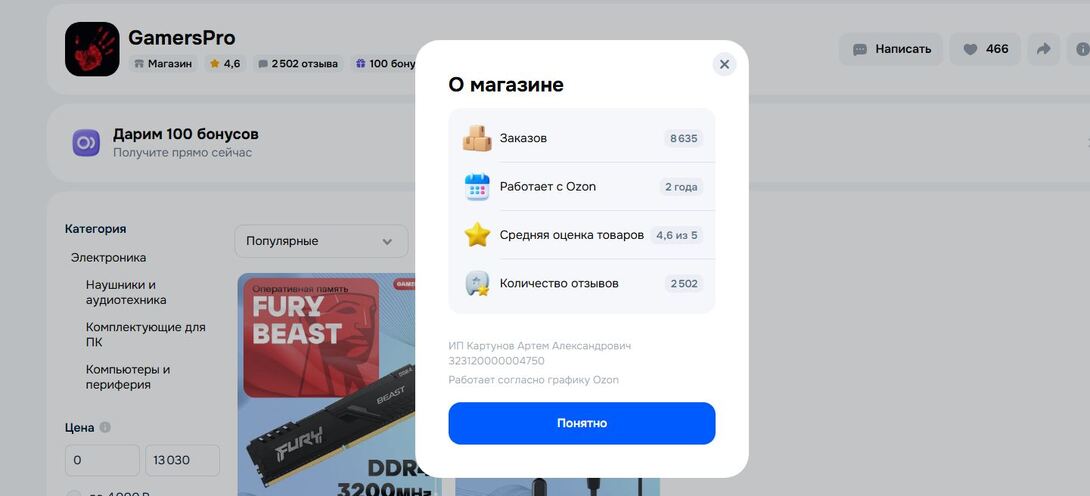Select Наушники и аудиотехника category
The height and width of the screenshot is (496, 1090).
126,292
